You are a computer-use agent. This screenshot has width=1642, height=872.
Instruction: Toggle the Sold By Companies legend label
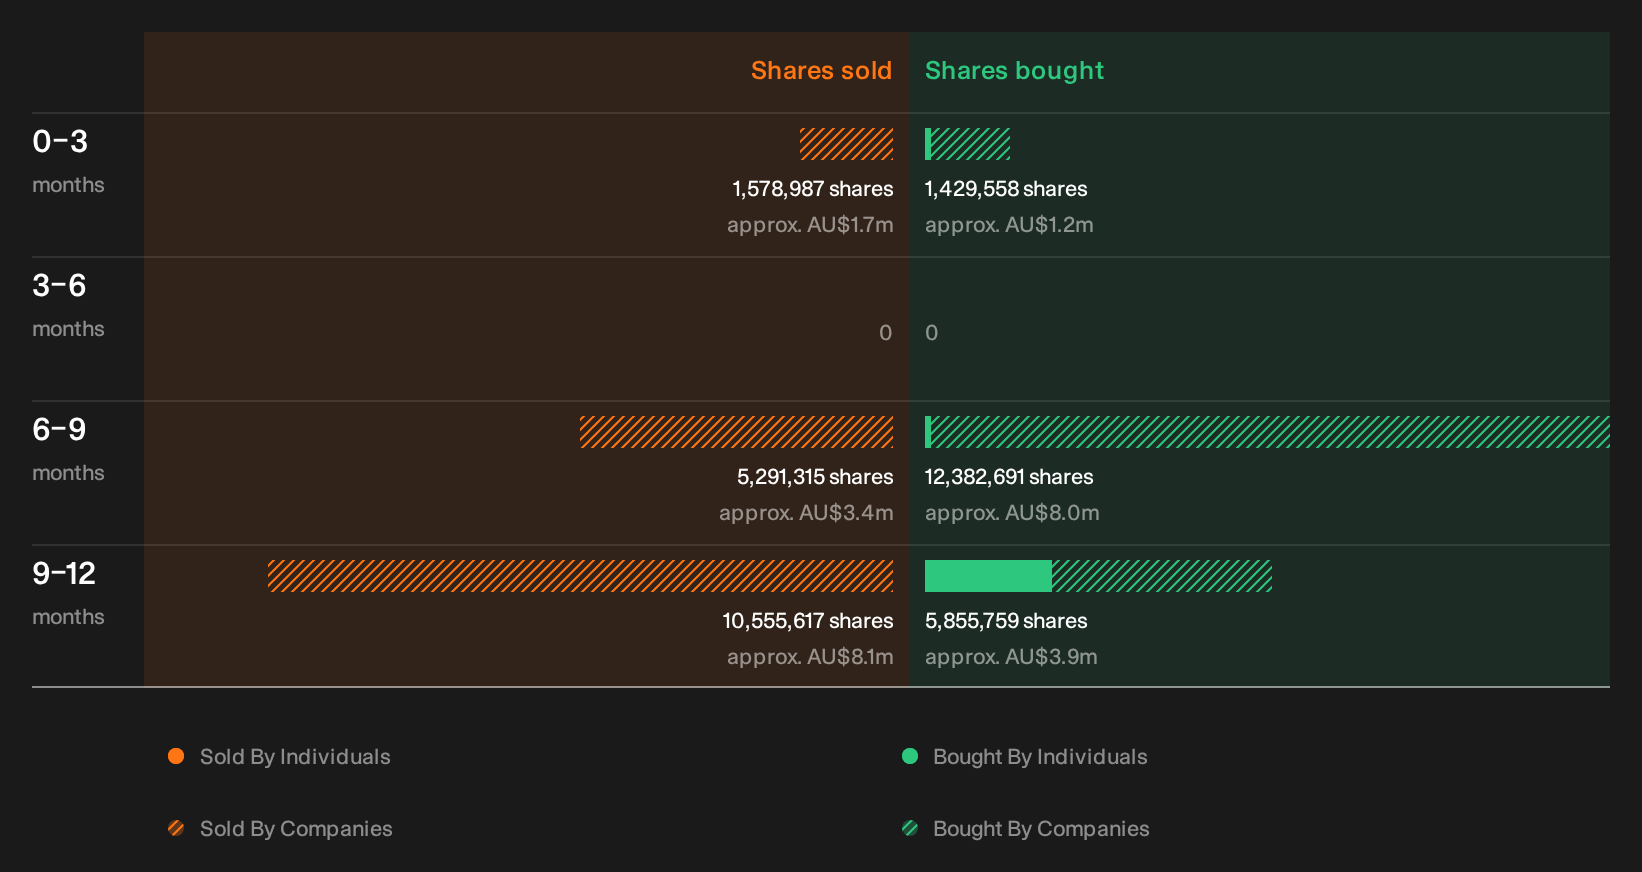(x=296, y=829)
